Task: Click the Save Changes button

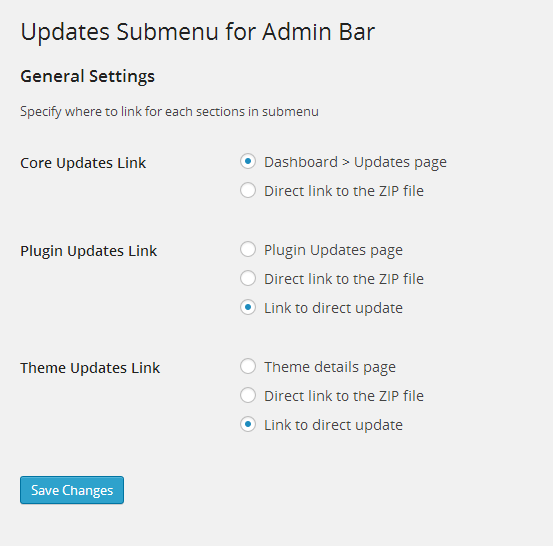Action: pyautogui.click(x=72, y=490)
